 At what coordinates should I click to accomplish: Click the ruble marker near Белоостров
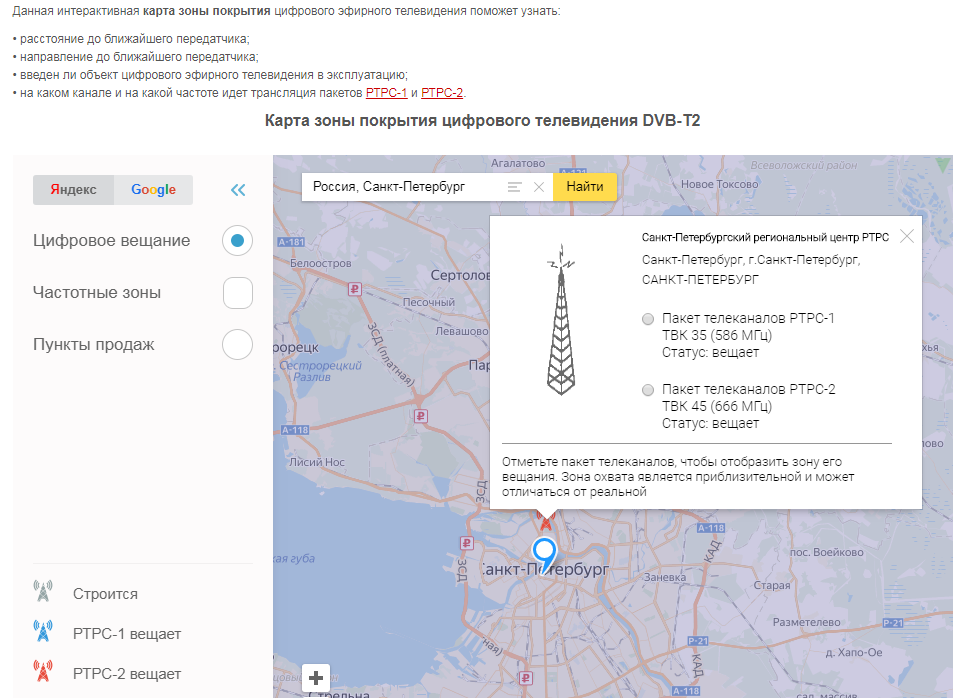(352, 289)
